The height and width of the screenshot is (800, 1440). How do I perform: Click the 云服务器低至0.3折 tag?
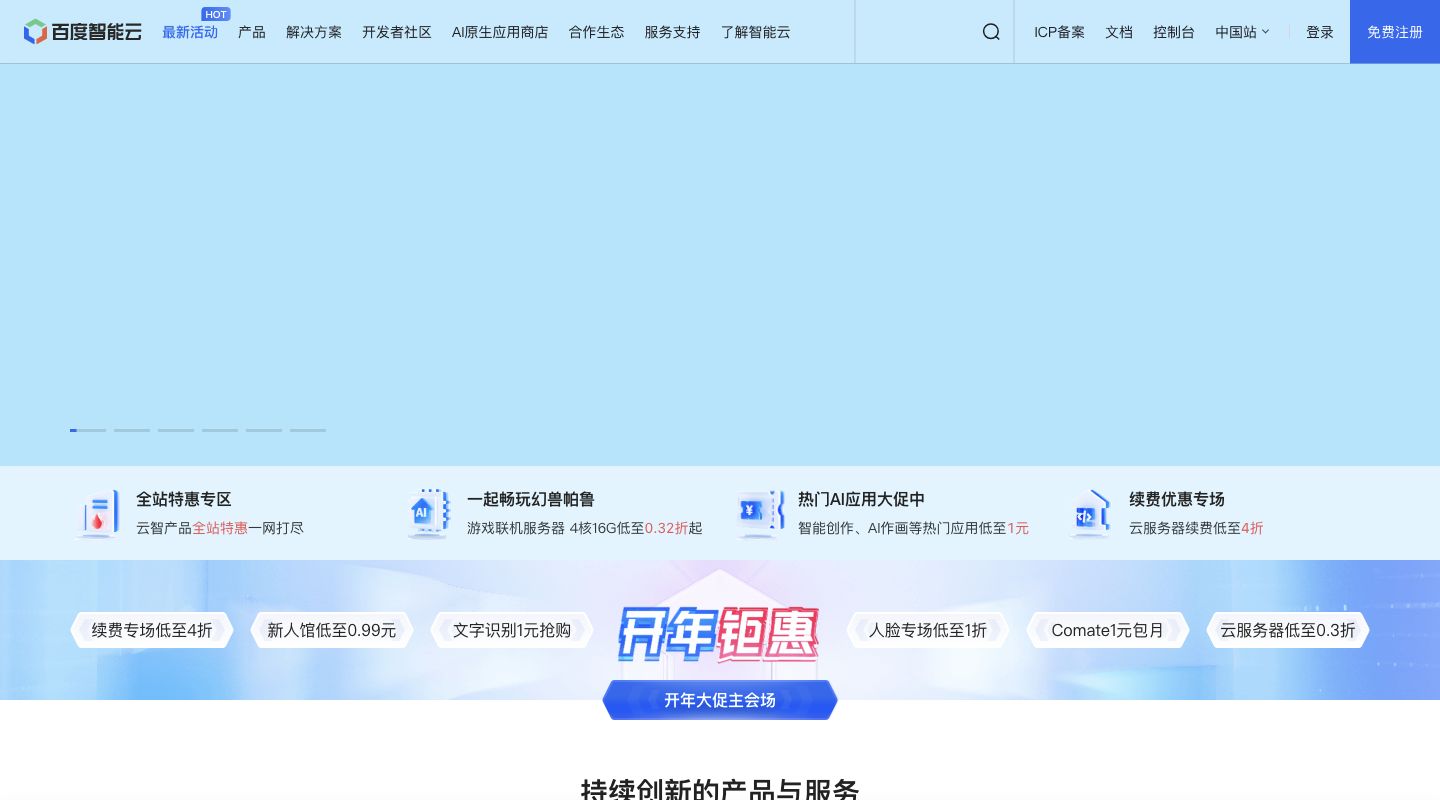coord(1288,630)
